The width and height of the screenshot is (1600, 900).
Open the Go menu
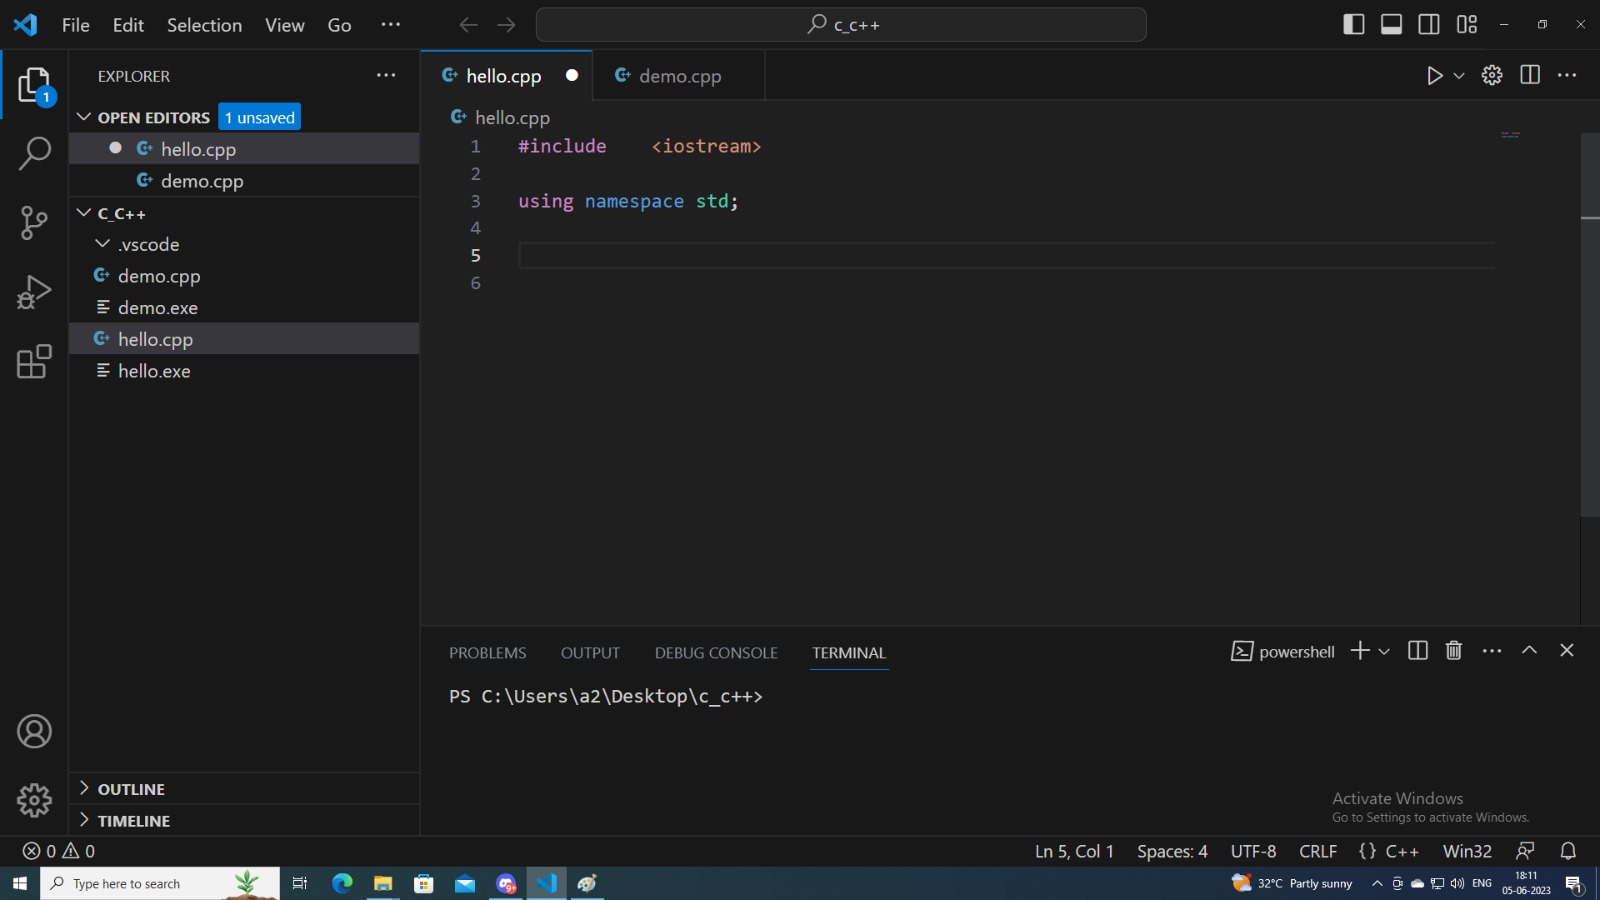tap(340, 25)
